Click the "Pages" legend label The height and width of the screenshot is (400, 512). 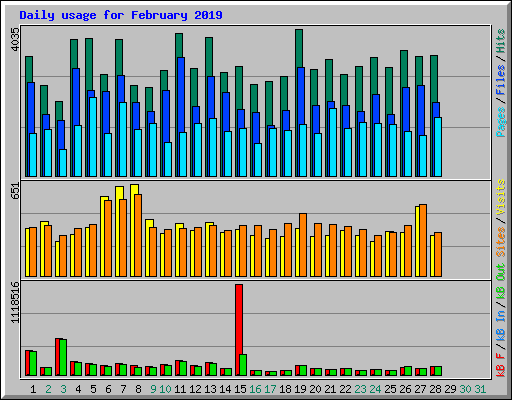tap(501, 122)
